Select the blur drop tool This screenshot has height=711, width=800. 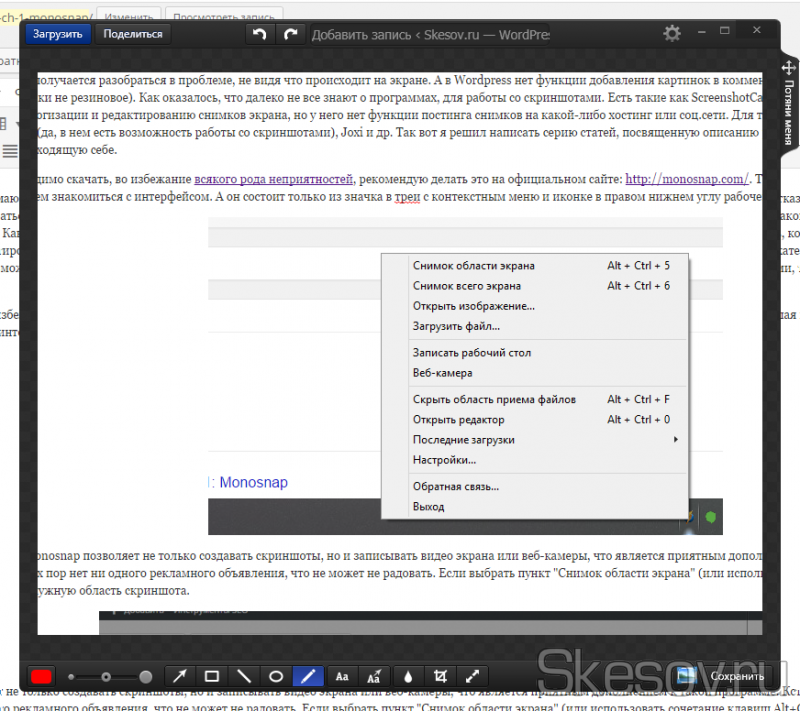[407, 676]
